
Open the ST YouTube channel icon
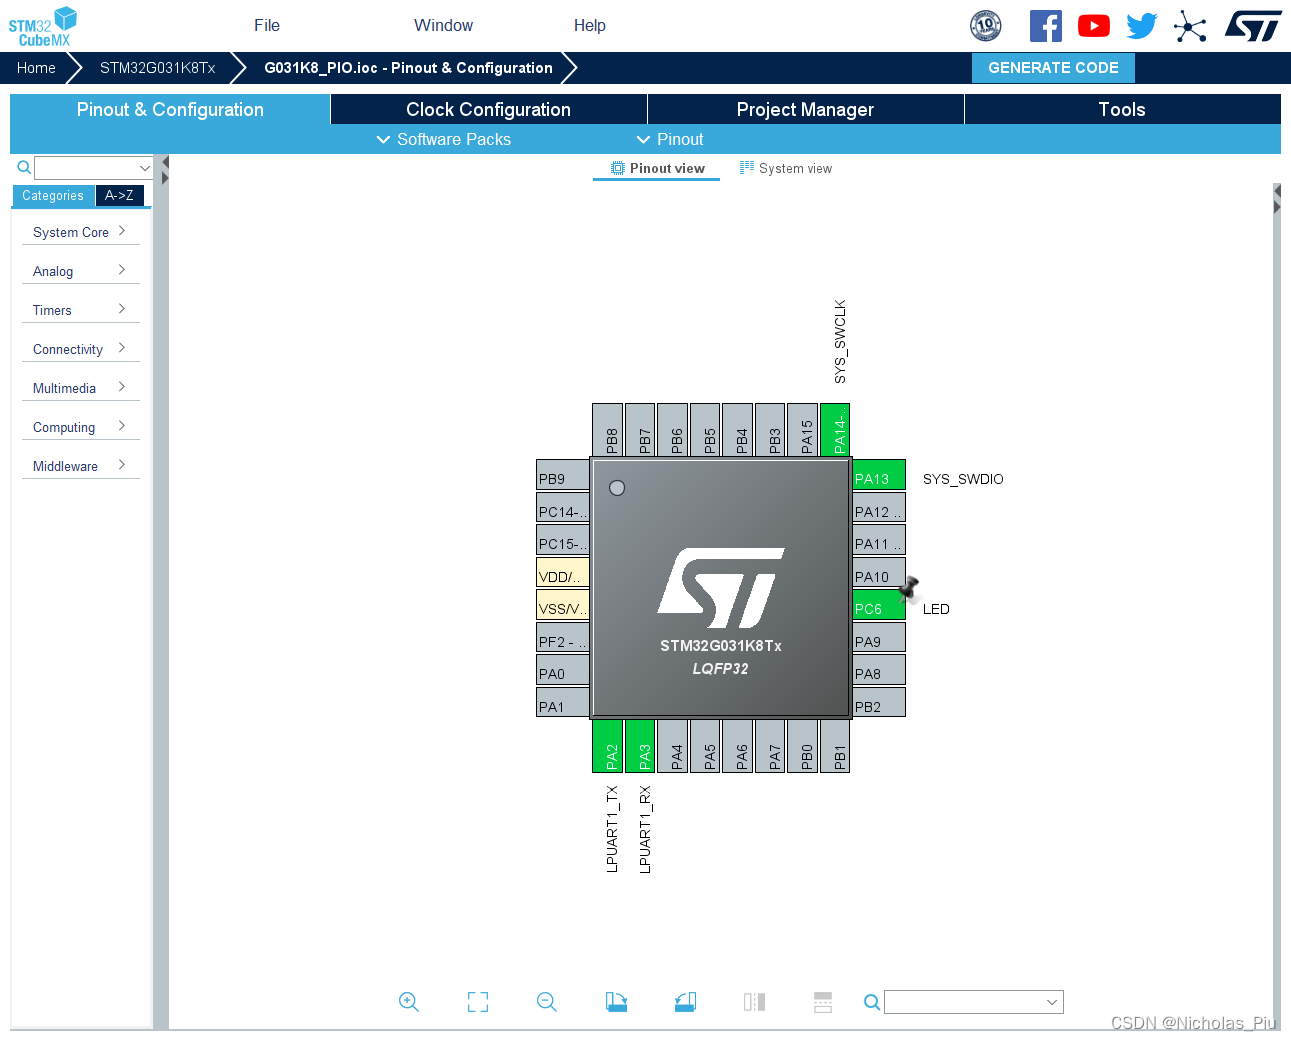[1093, 26]
